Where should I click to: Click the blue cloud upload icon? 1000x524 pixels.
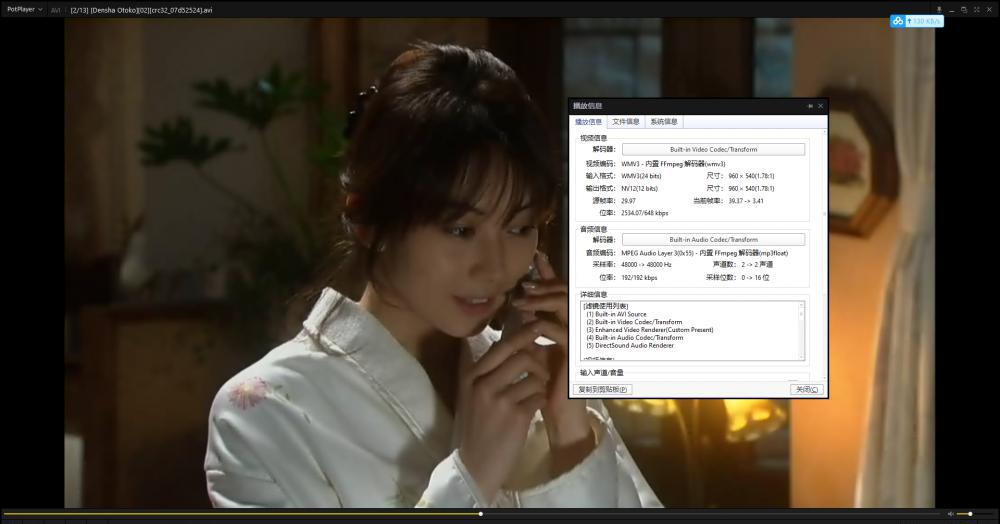pos(898,21)
